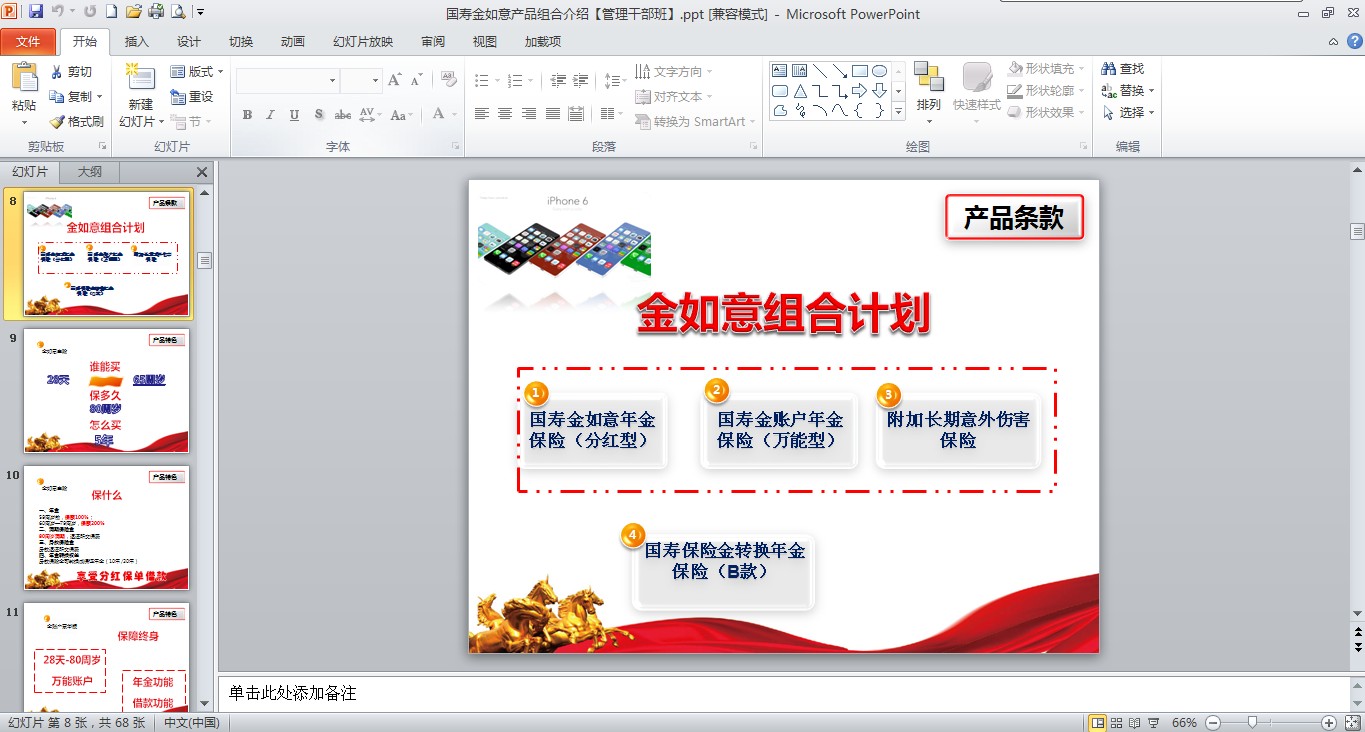
Task: Center text in paragraph group
Action: pyautogui.click(x=505, y=114)
